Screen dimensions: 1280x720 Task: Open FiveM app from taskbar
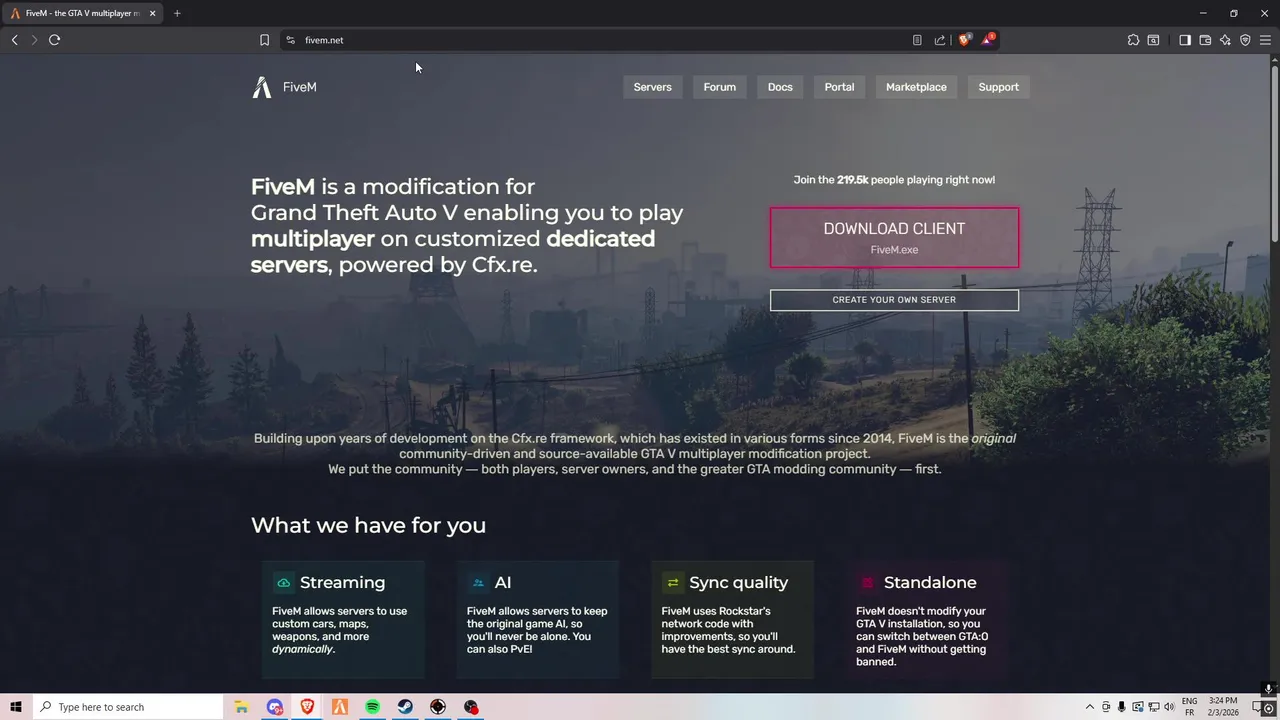pyautogui.click(x=340, y=707)
